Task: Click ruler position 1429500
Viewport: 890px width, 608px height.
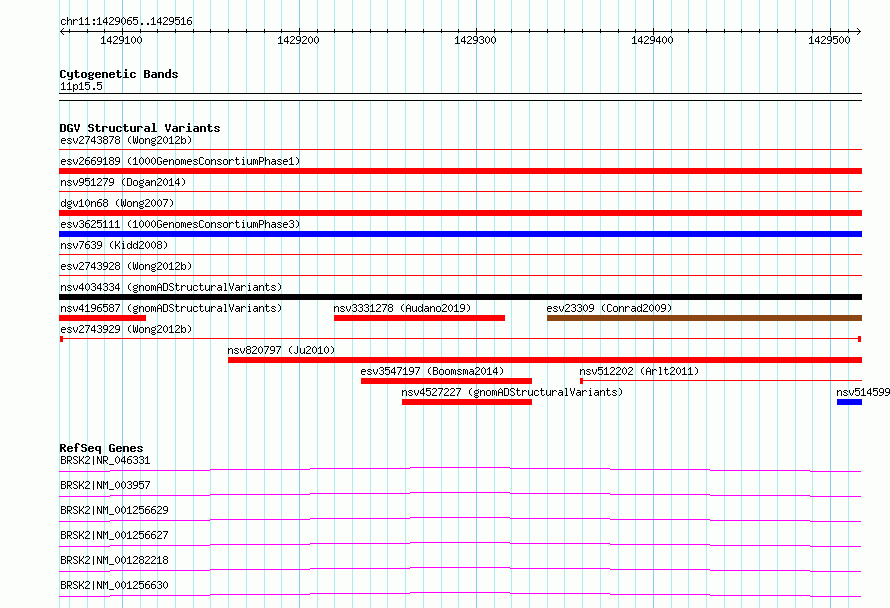Action: click(829, 40)
